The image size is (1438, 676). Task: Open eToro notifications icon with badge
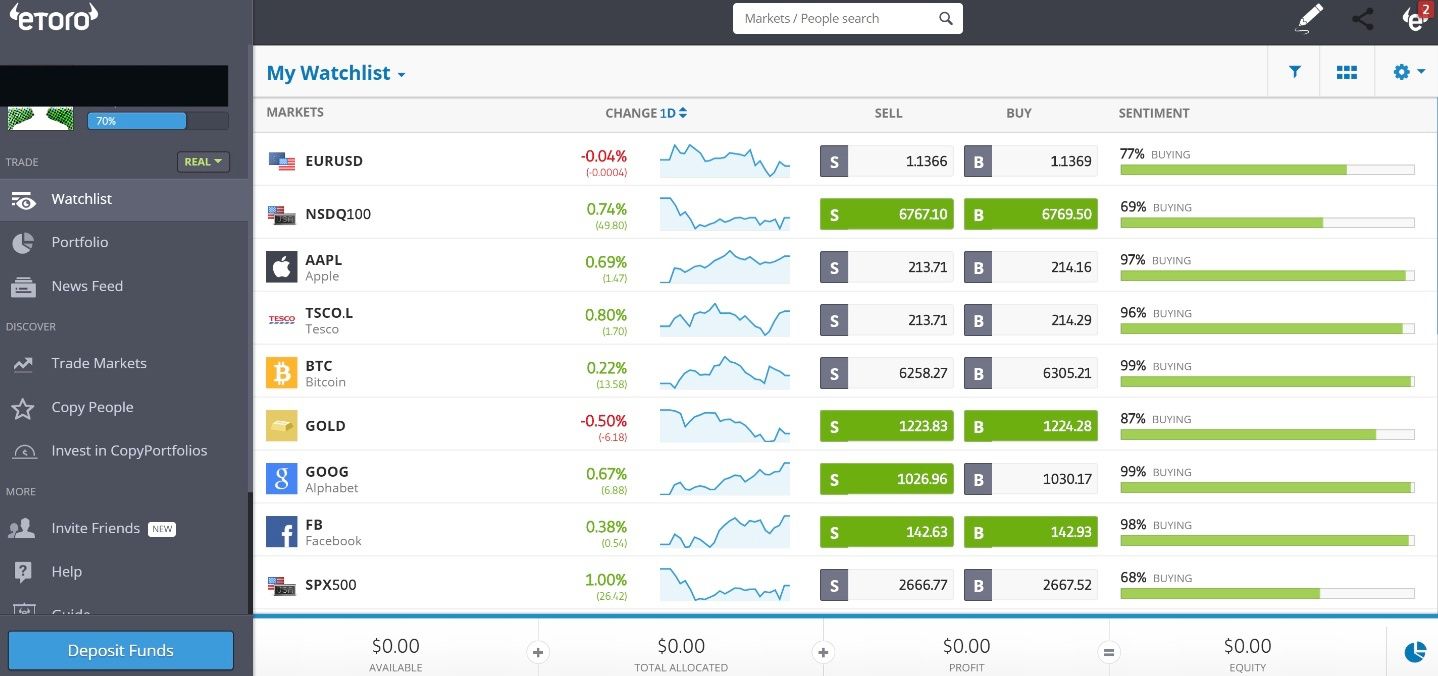coord(1415,18)
